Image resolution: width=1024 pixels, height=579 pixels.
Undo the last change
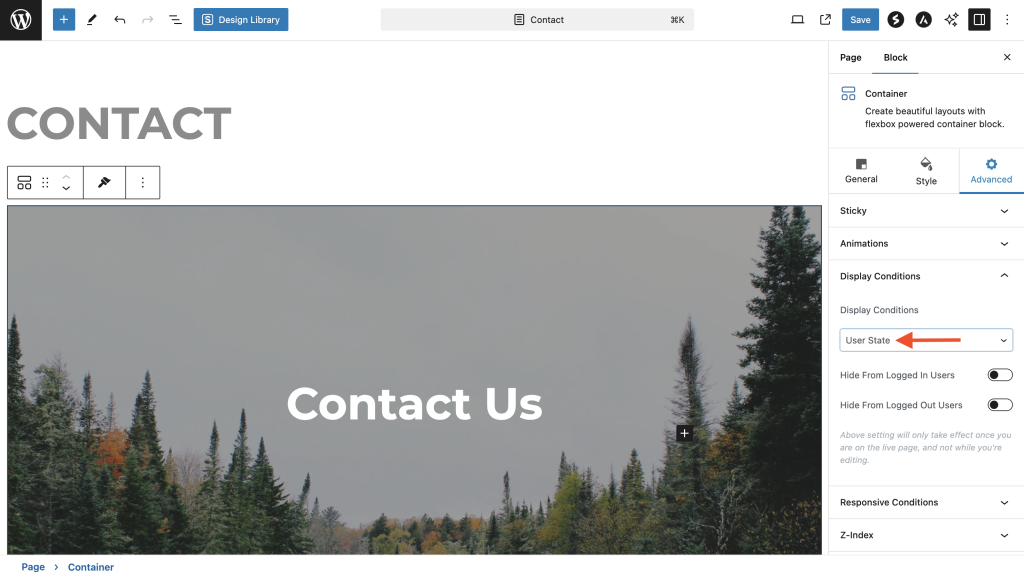(120, 20)
